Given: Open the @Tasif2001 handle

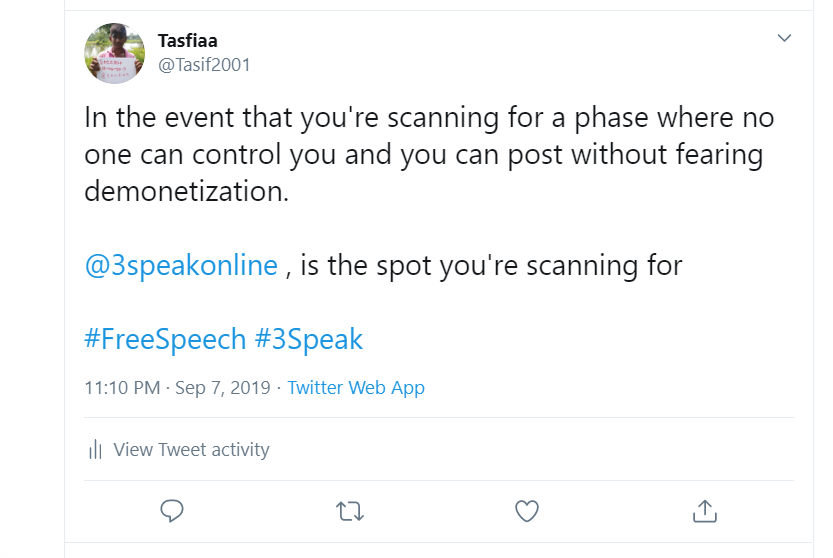Looking at the screenshot, I should click(204, 65).
